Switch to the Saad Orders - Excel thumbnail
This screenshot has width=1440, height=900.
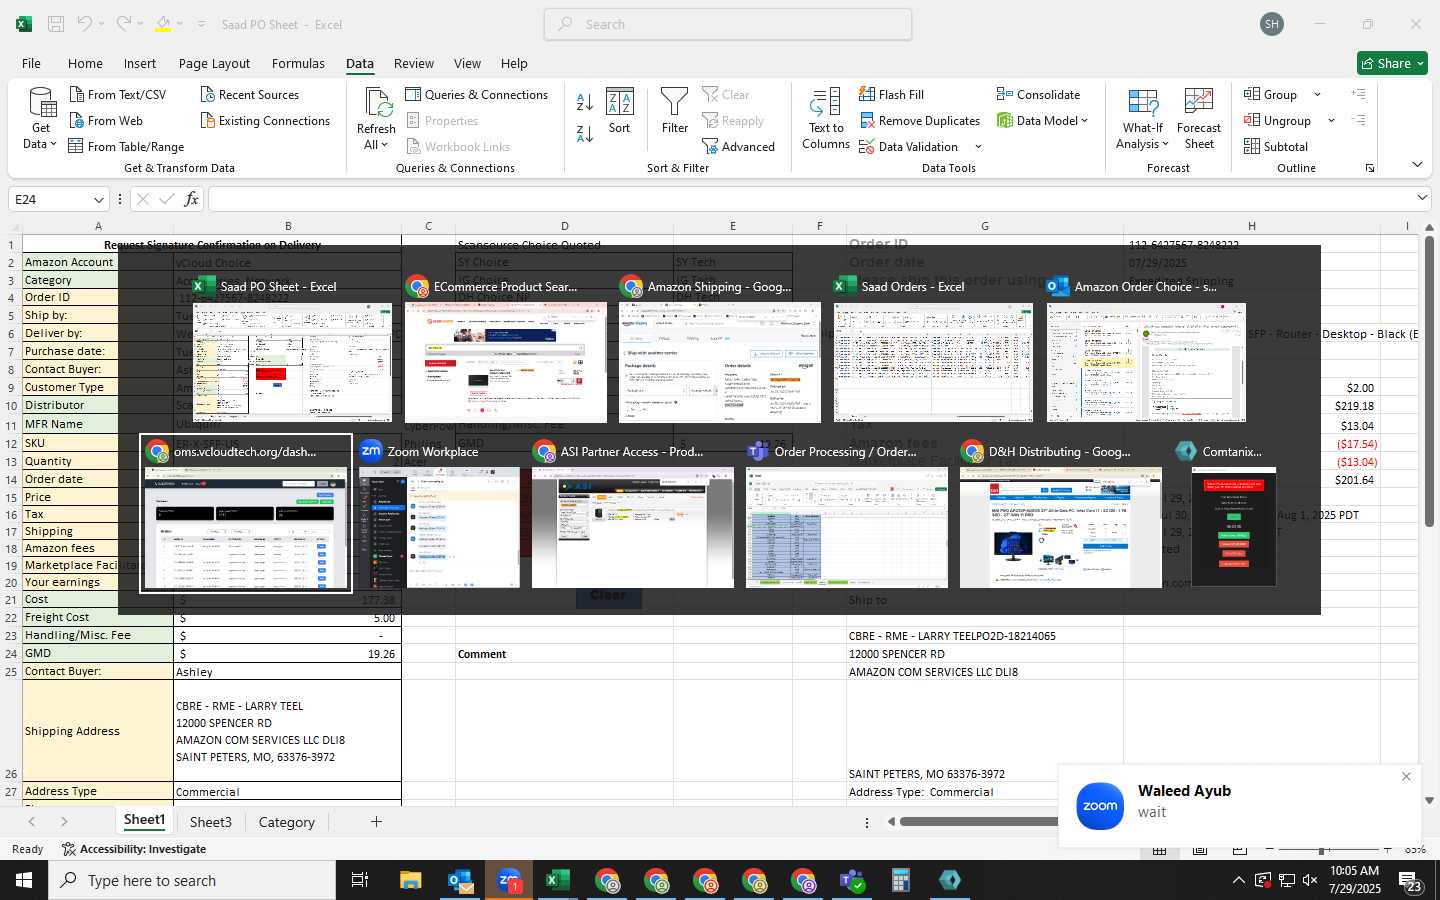933,349
